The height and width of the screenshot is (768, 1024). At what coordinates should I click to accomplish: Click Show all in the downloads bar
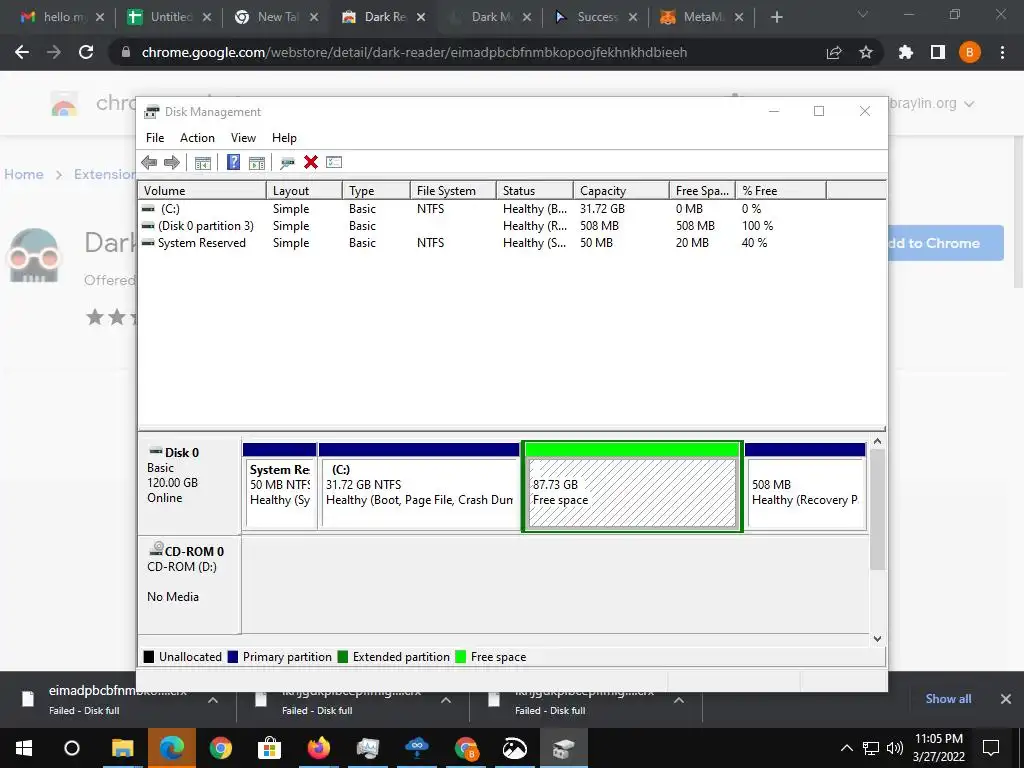pos(948,699)
